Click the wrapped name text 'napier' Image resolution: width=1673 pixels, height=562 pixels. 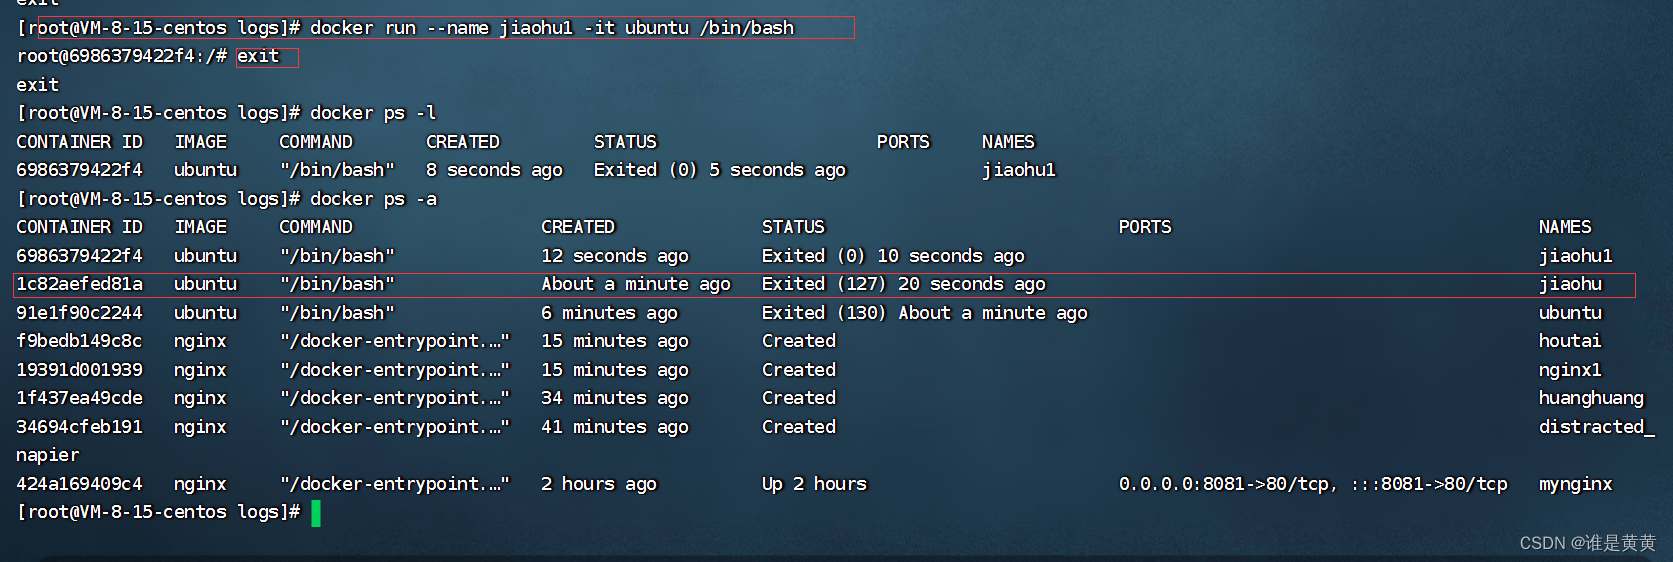pyautogui.click(x=48, y=455)
